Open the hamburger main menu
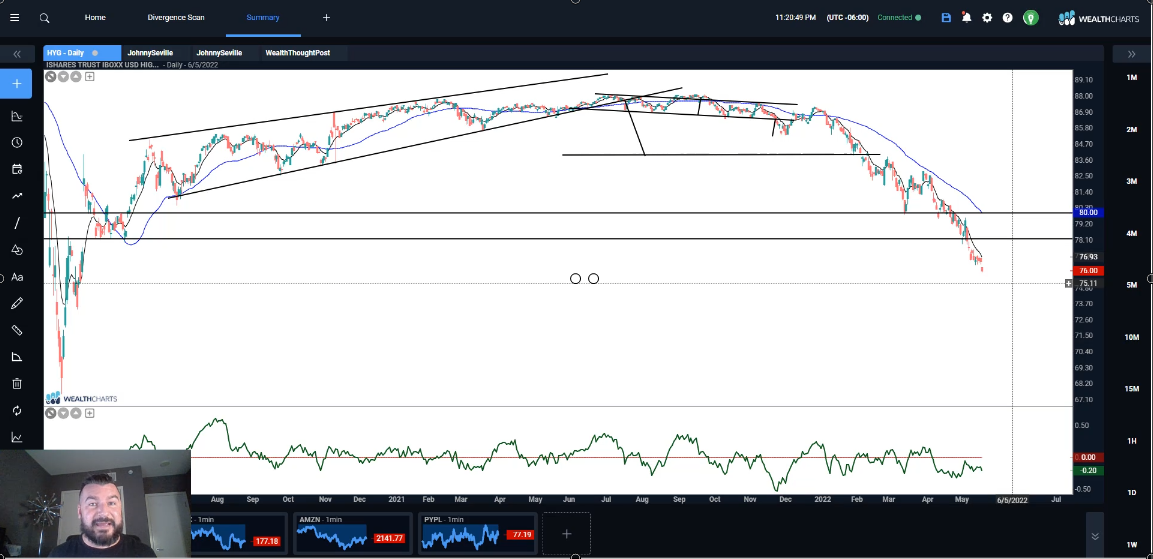1153x559 pixels. coord(14,17)
